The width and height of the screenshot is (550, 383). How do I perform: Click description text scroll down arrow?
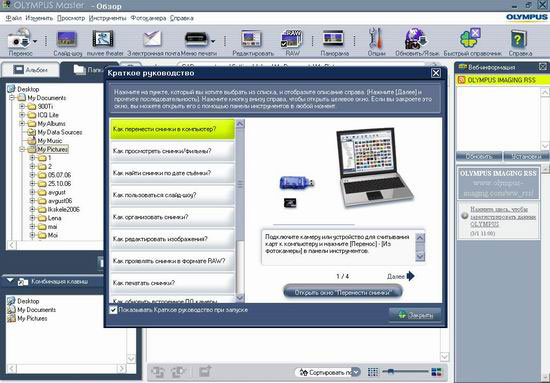(420, 257)
